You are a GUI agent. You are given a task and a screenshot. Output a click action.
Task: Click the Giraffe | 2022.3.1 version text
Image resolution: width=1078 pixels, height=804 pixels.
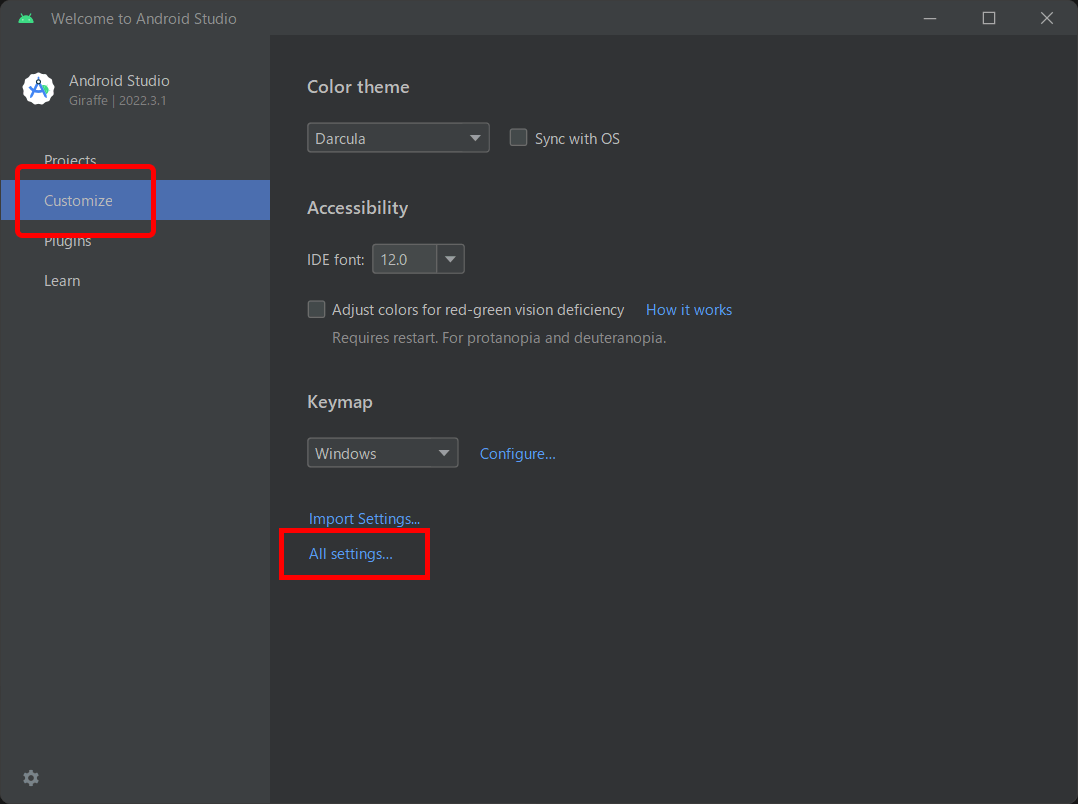point(118,100)
